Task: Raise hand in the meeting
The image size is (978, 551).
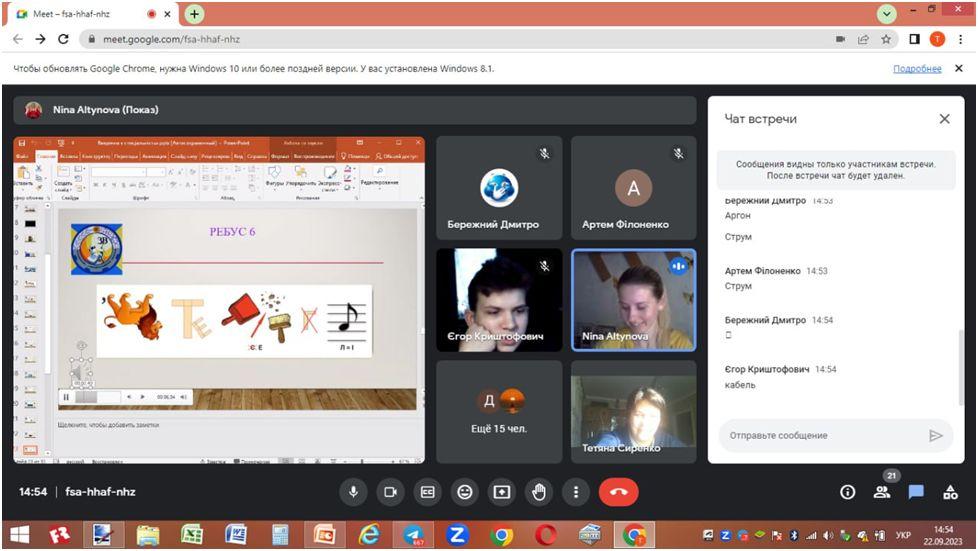Action: [539, 492]
